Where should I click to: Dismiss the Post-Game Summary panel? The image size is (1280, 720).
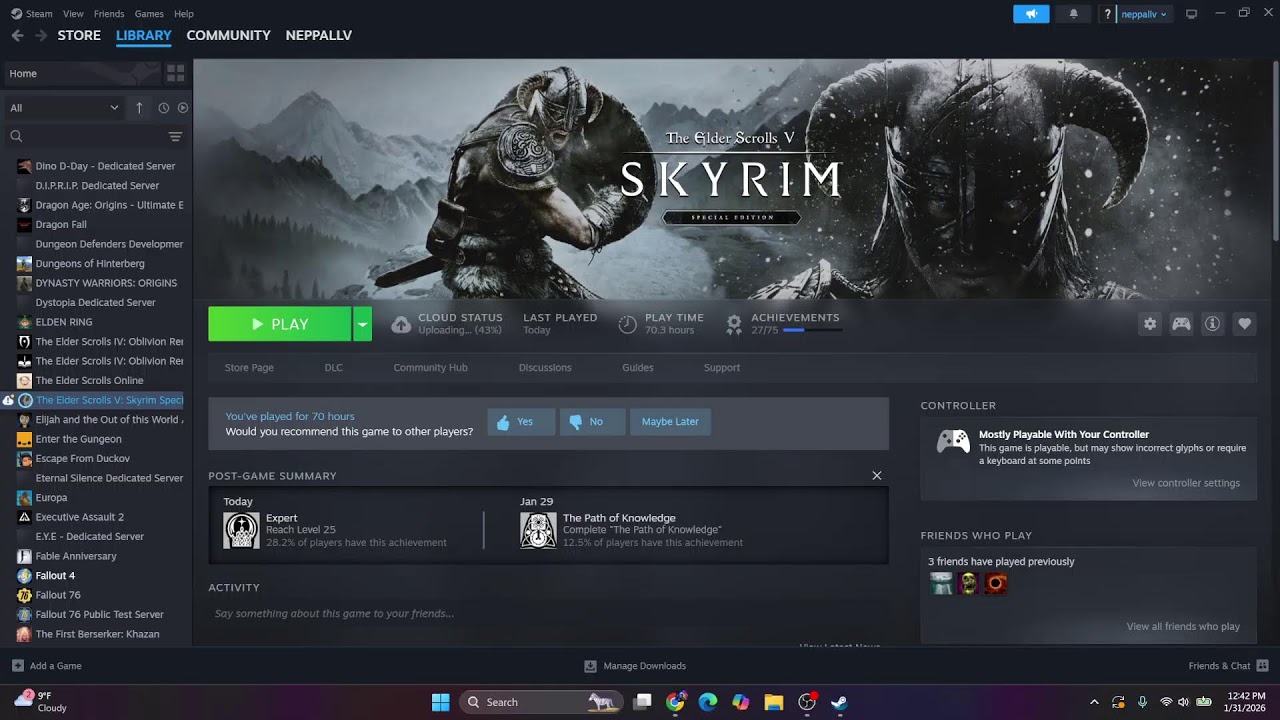tap(877, 476)
